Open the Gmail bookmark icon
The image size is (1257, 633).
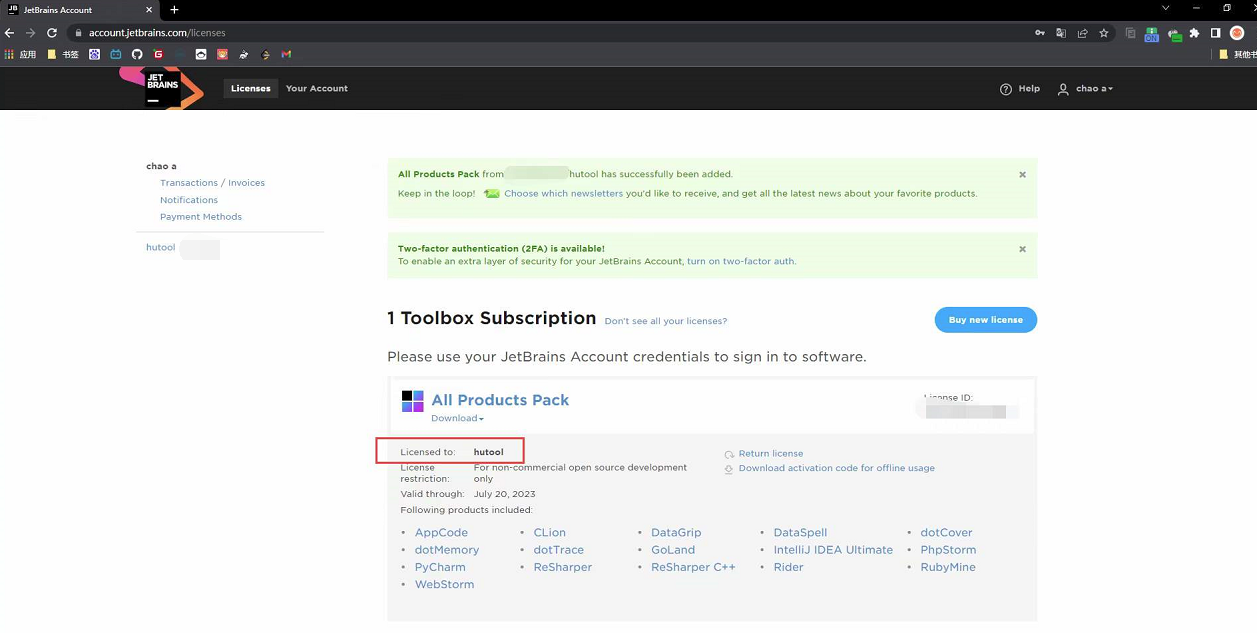pyautogui.click(x=286, y=55)
